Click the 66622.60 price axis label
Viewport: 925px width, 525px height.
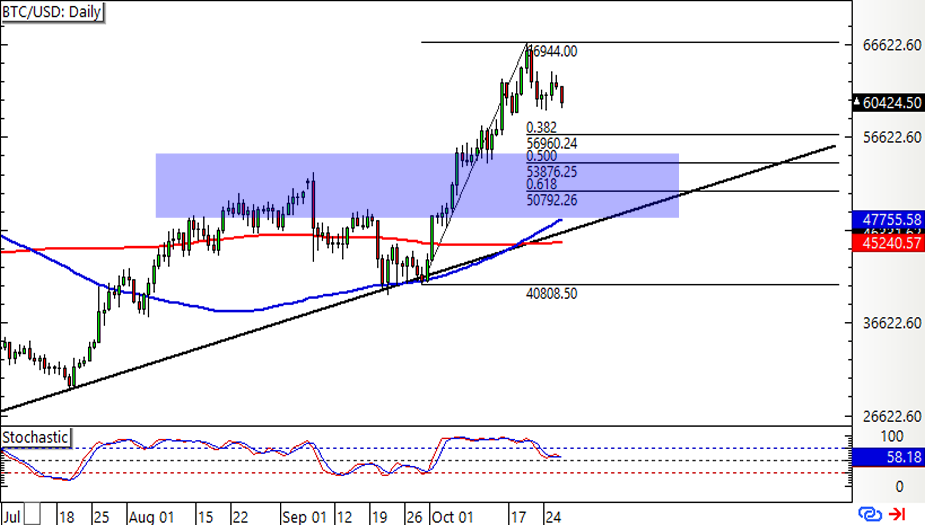(x=891, y=45)
